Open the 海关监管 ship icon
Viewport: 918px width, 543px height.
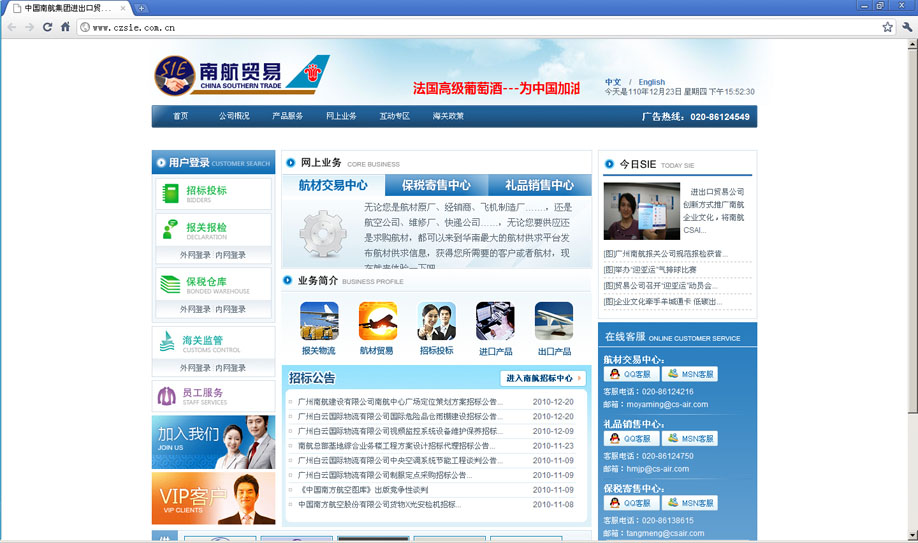[x=167, y=341]
